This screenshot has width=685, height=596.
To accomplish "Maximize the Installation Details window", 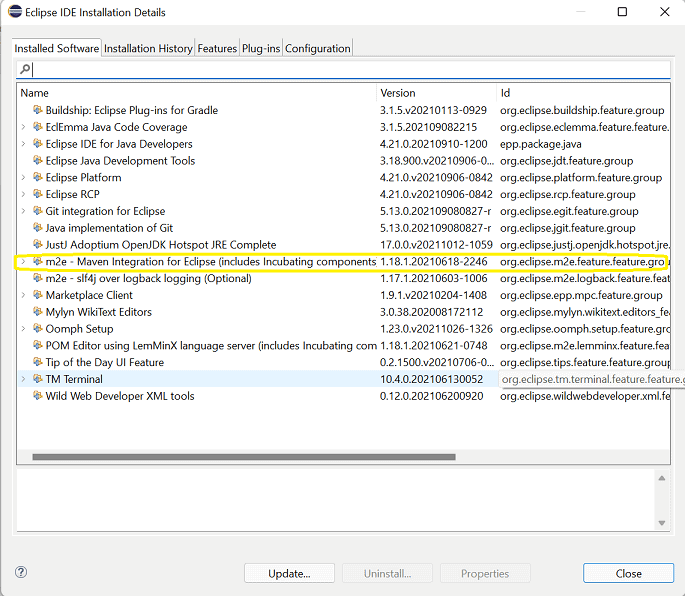I will point(622,12).
